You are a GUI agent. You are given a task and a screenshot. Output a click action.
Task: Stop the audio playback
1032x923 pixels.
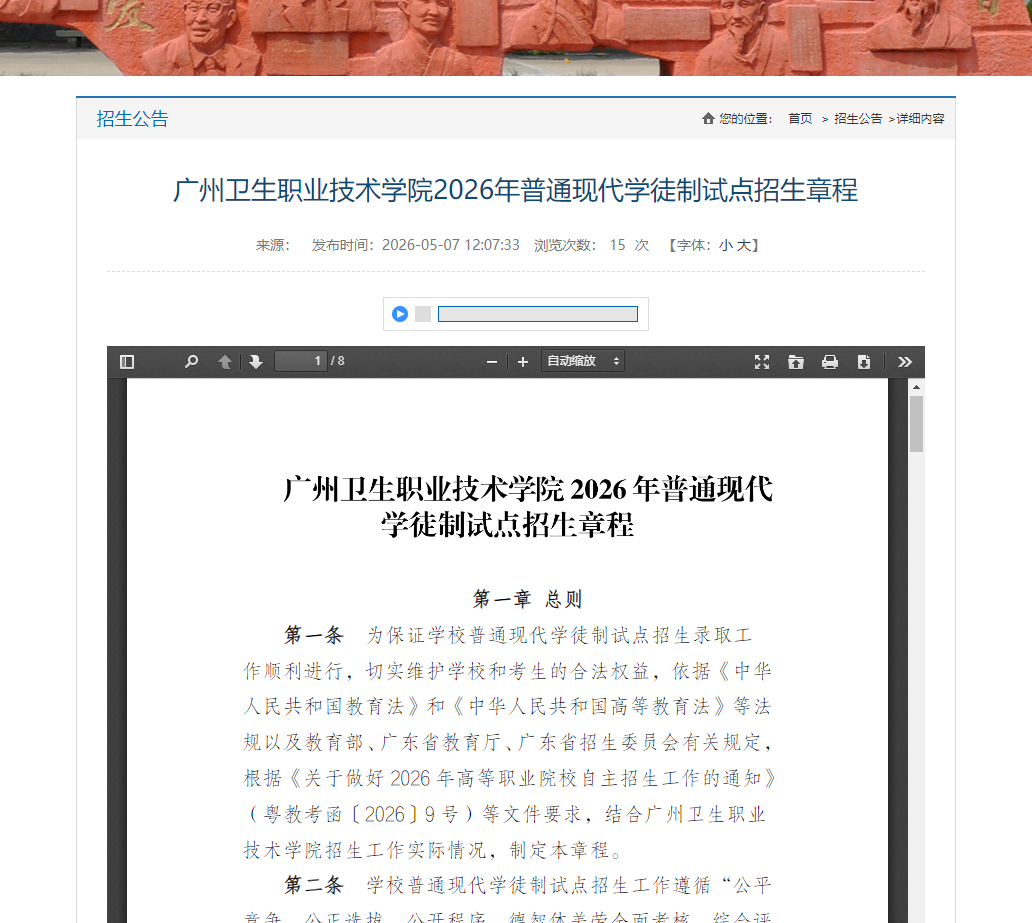click(423, 314)
